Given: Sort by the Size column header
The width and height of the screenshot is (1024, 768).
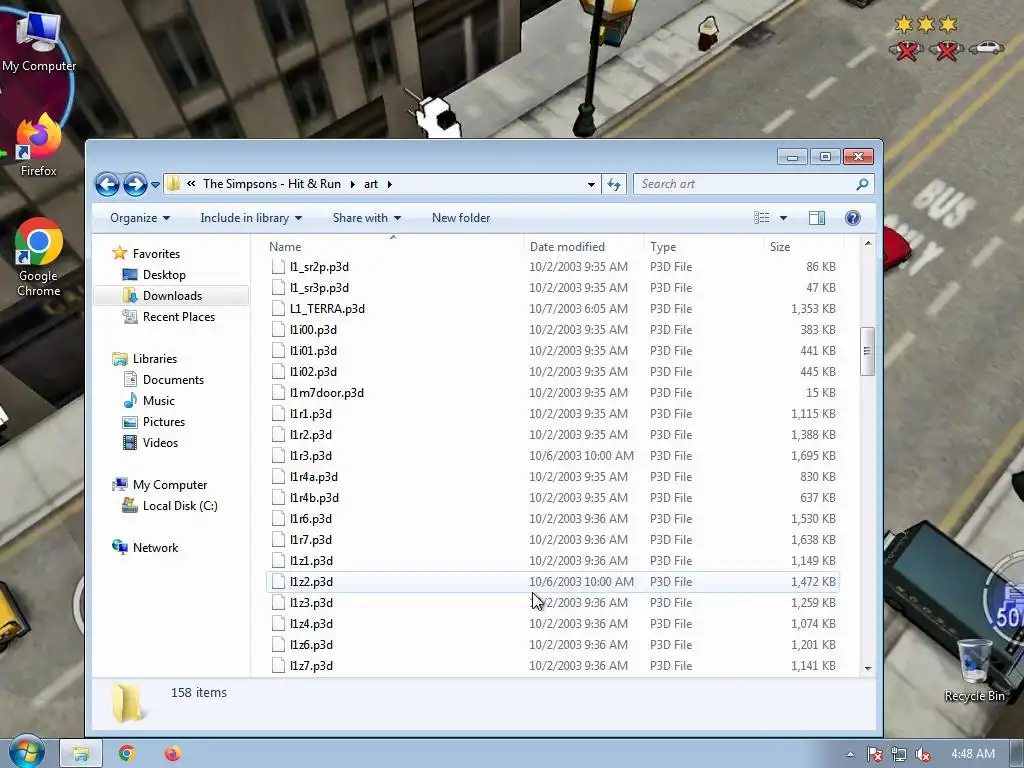Looking at the screenshot, I should [803, 247].
